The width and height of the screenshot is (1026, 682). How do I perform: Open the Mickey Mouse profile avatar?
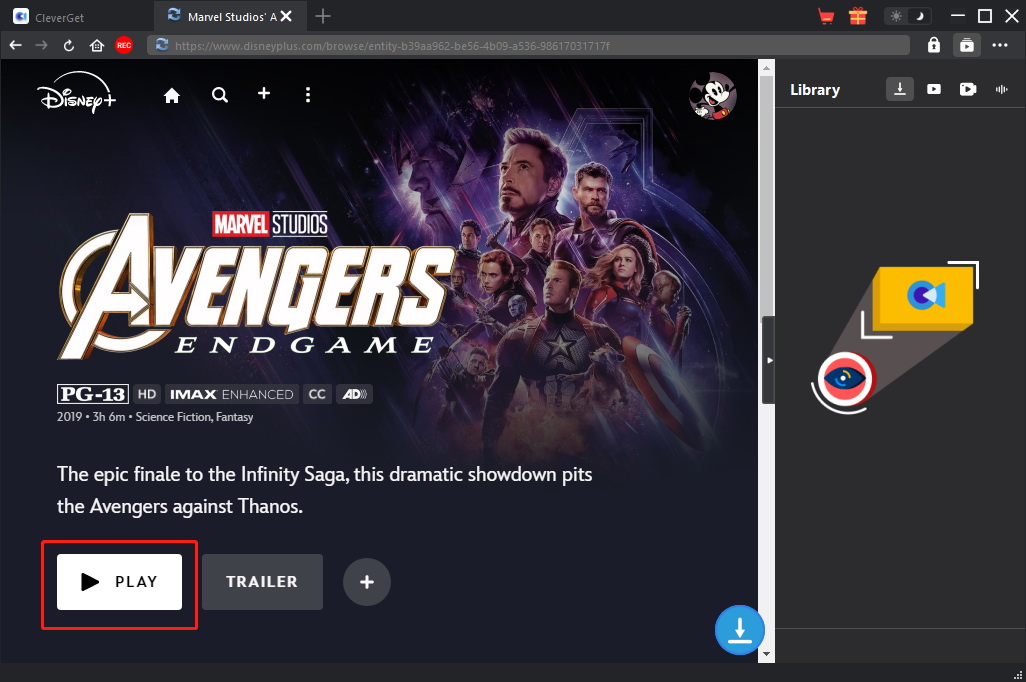click(x=712, y=96)
